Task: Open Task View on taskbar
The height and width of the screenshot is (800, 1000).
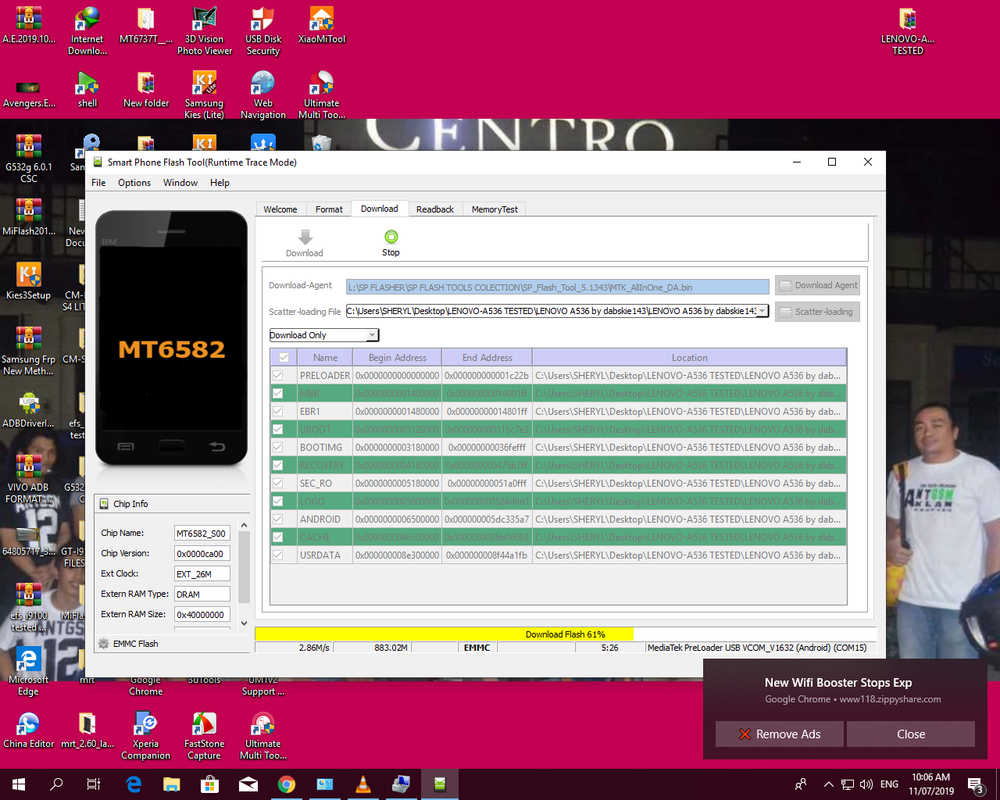Action: (93, 784)
